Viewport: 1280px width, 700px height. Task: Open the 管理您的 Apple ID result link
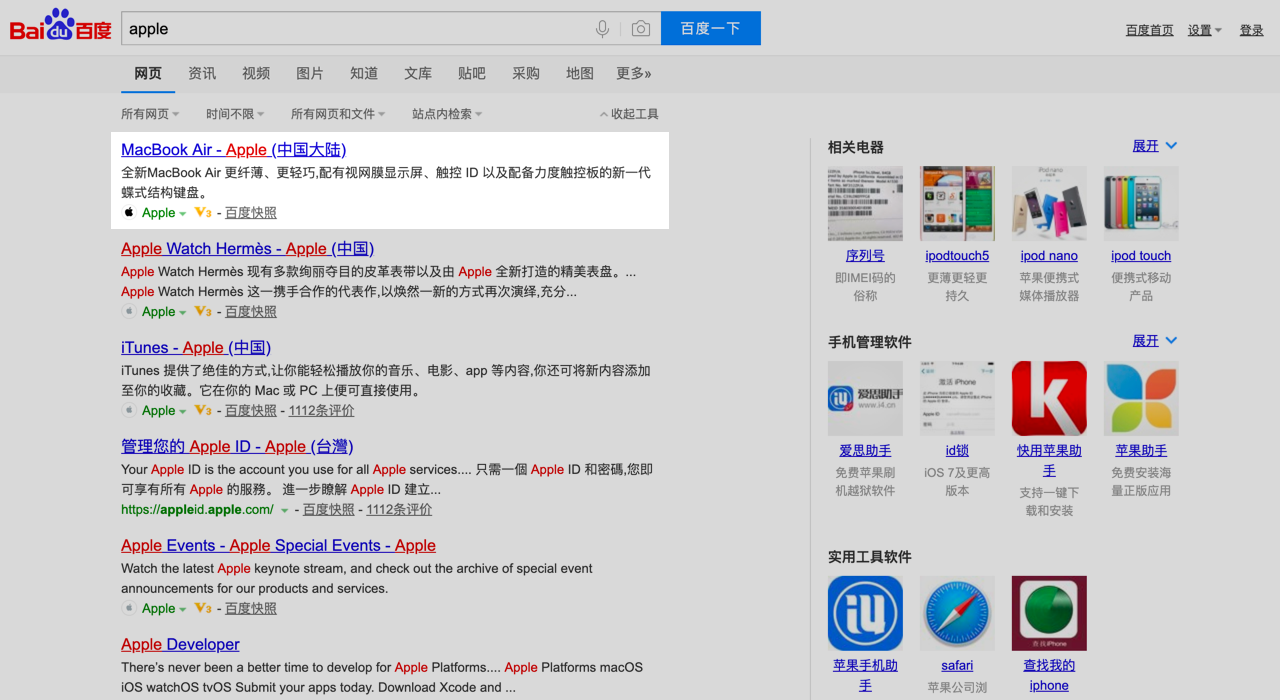click(237, 447)
